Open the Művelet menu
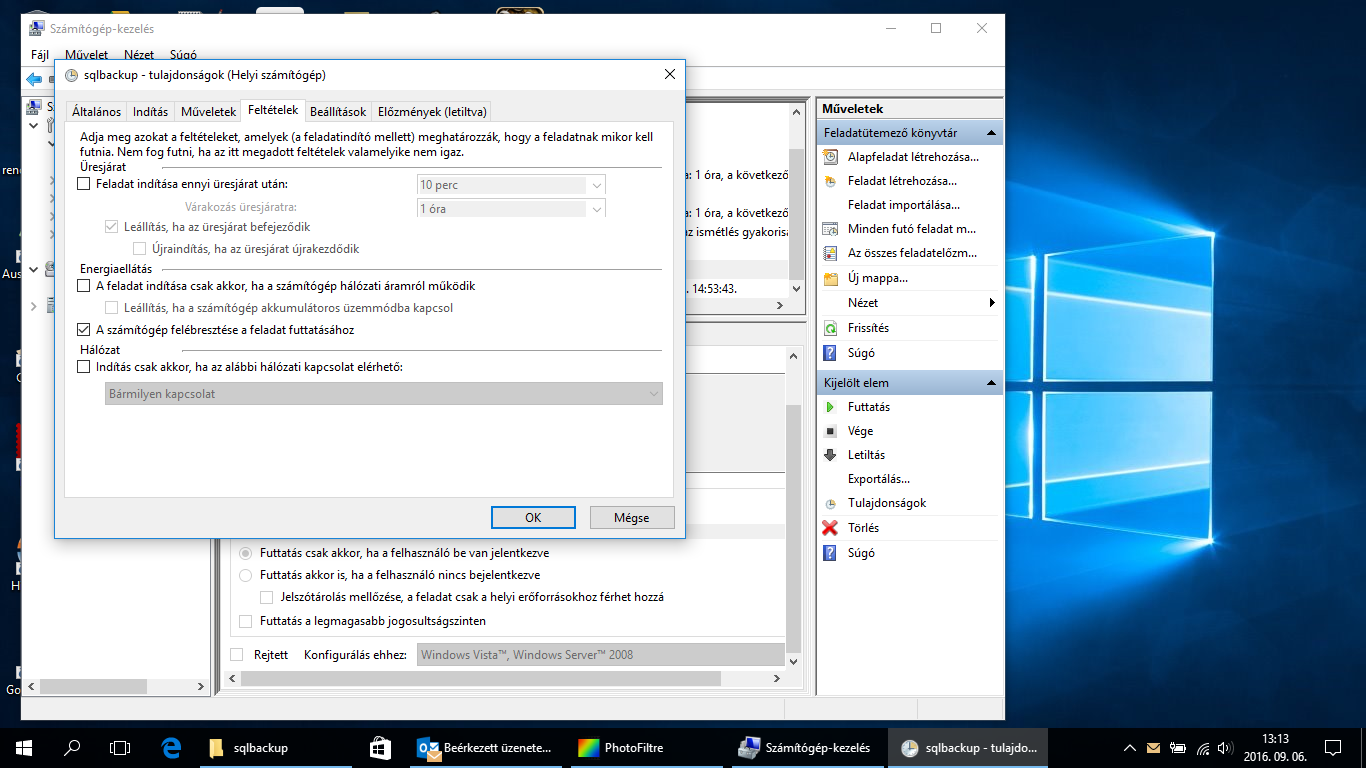 [87, 55]
